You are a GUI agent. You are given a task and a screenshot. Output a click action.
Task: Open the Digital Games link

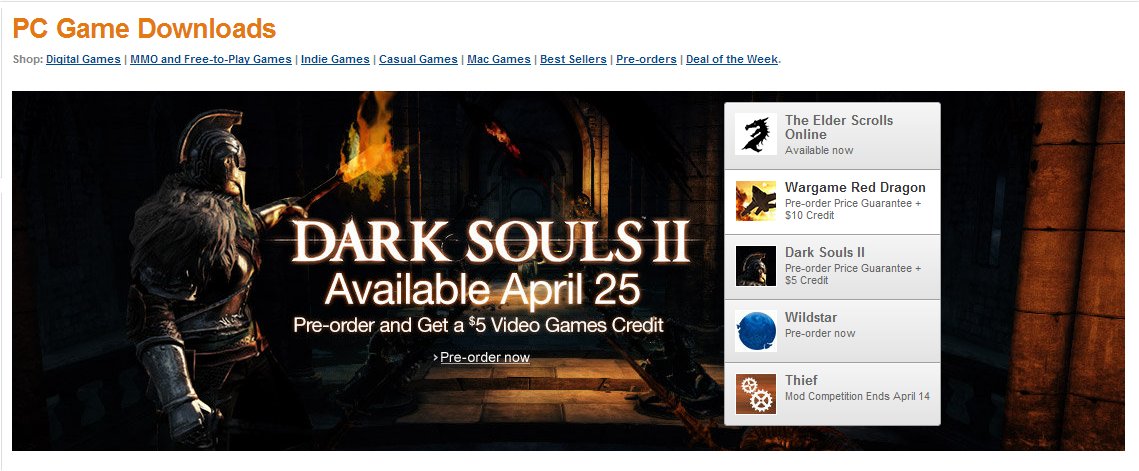coord(84,60)
